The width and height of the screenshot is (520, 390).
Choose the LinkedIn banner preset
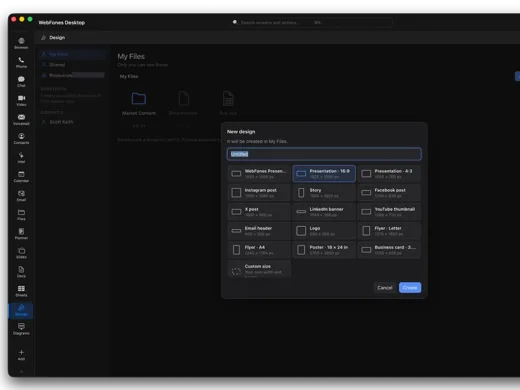pyautogui.click(x=324, y=212)
